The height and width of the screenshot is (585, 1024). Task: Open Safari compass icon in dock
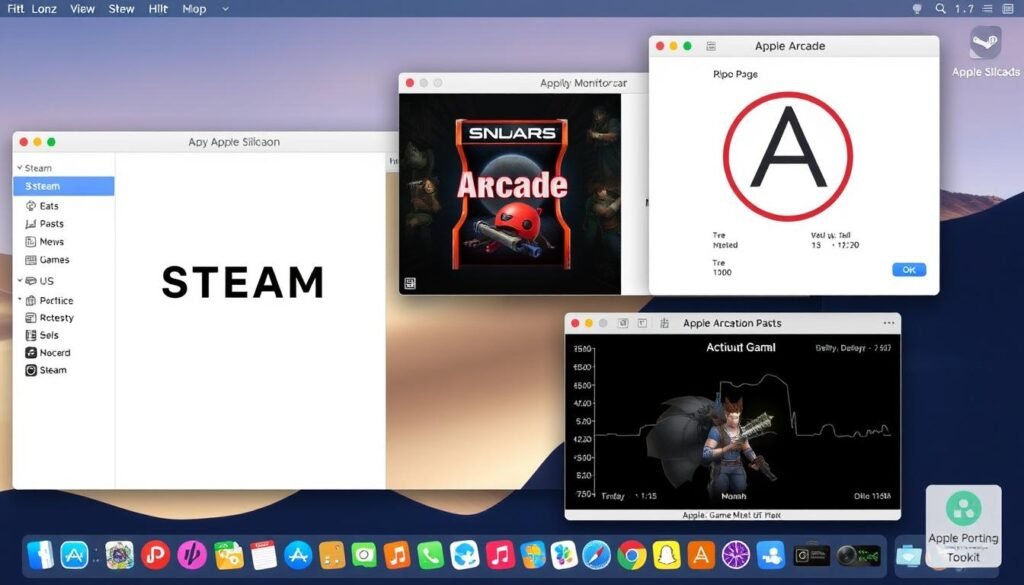(596, 556)
